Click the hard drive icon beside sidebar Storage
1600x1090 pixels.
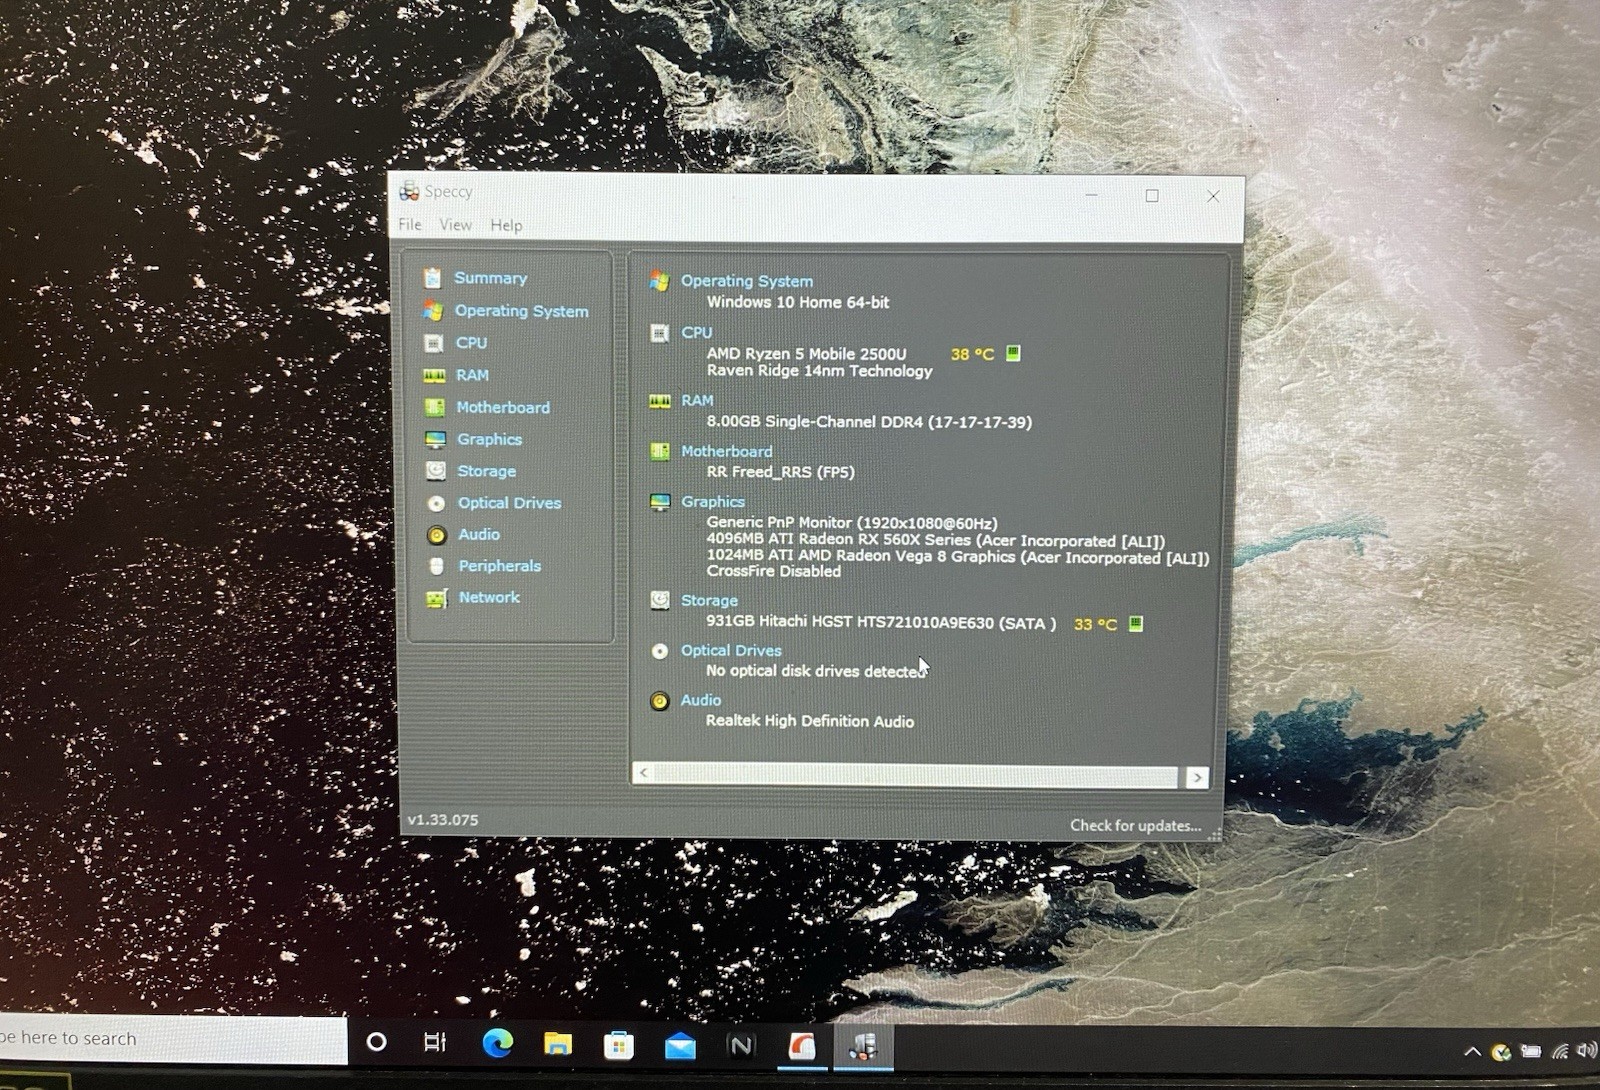(436, 471)
